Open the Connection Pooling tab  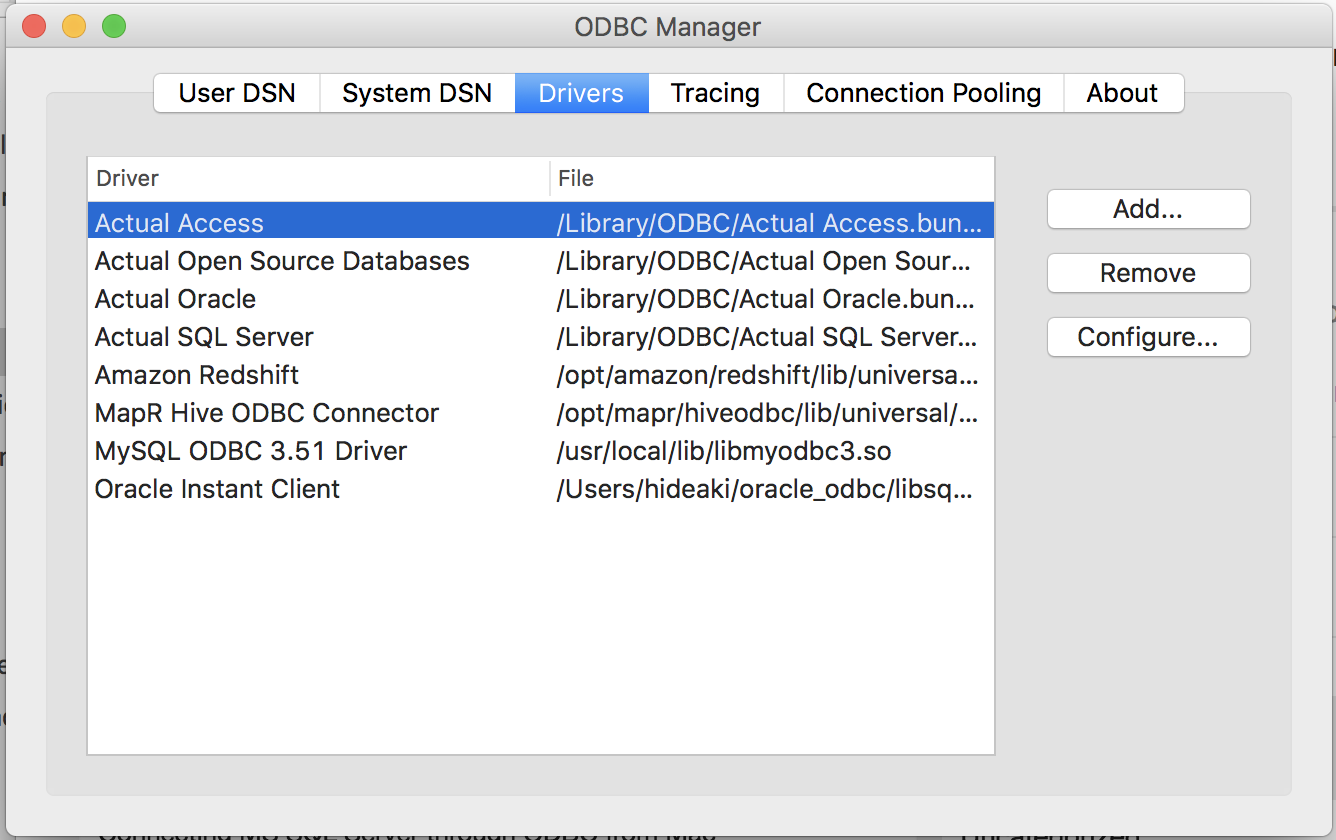tap(923, 92)
